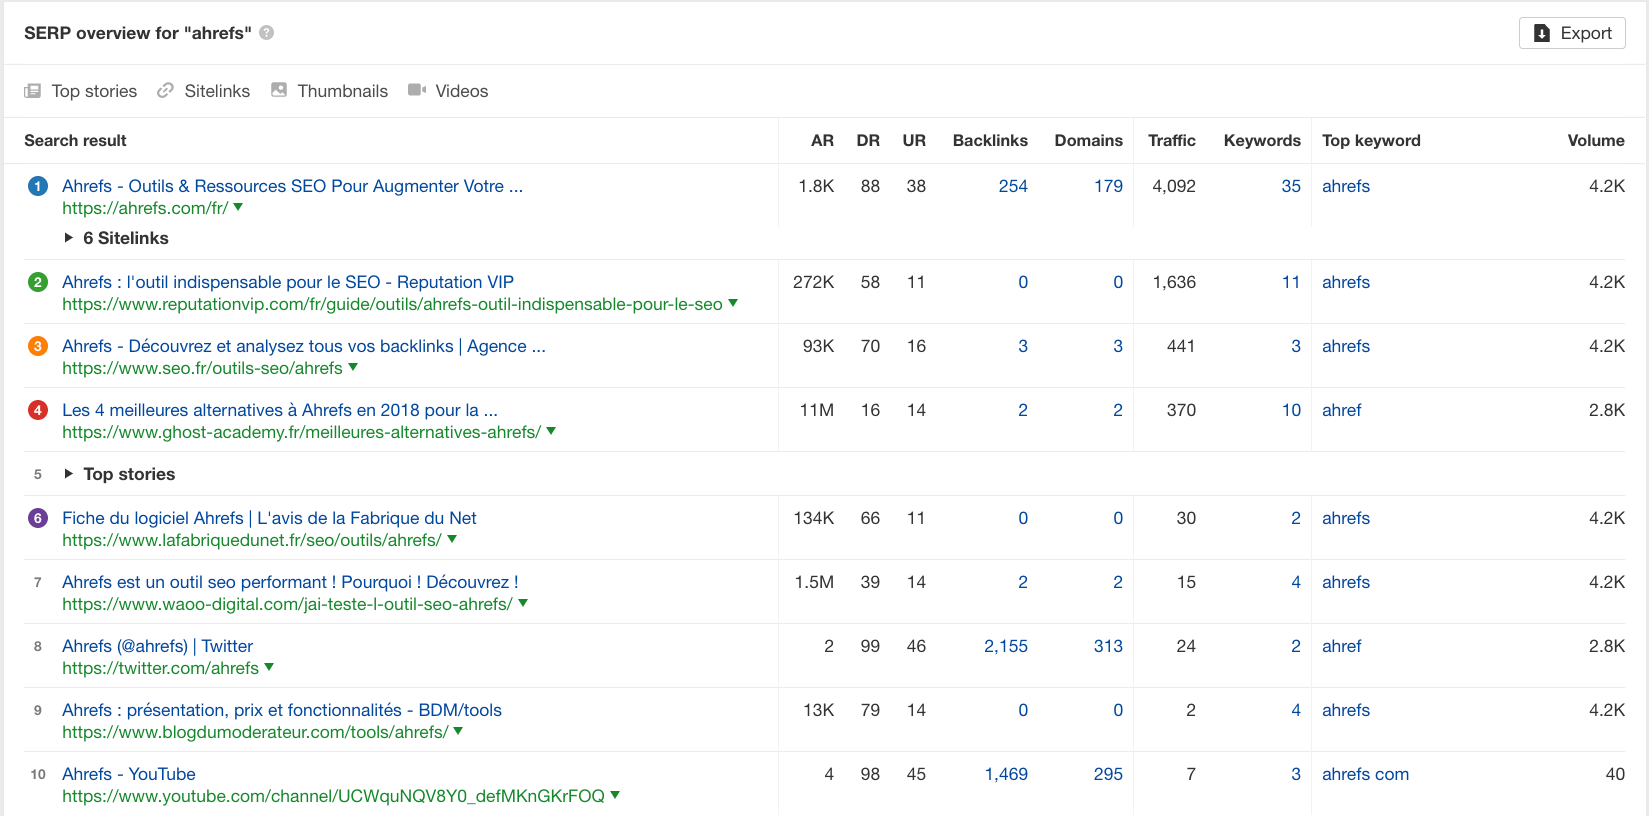Click the Videos camera icon

click(417, 90)
